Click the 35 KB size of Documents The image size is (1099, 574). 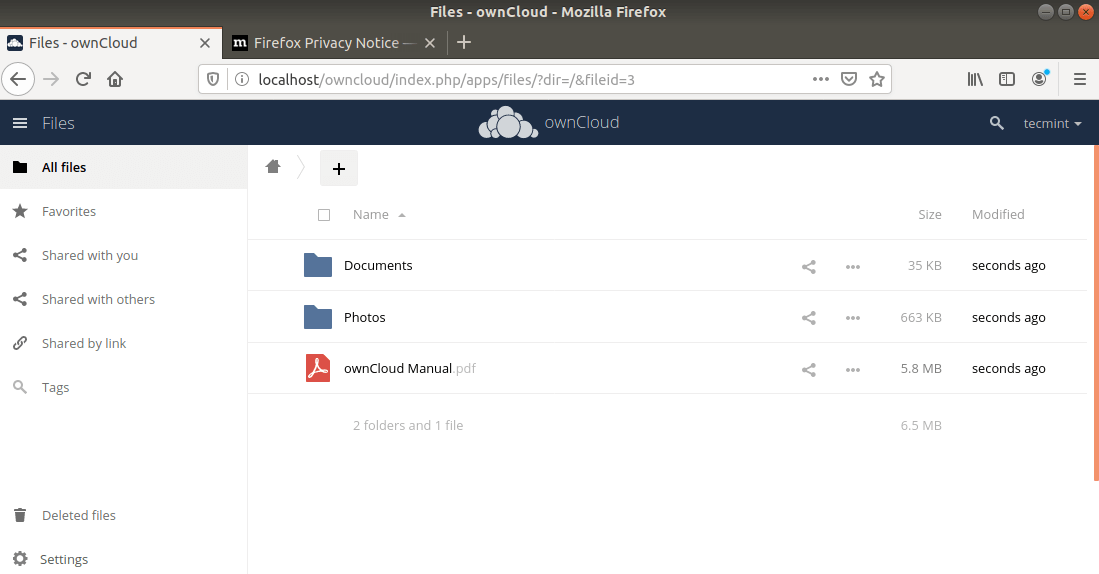924,266
